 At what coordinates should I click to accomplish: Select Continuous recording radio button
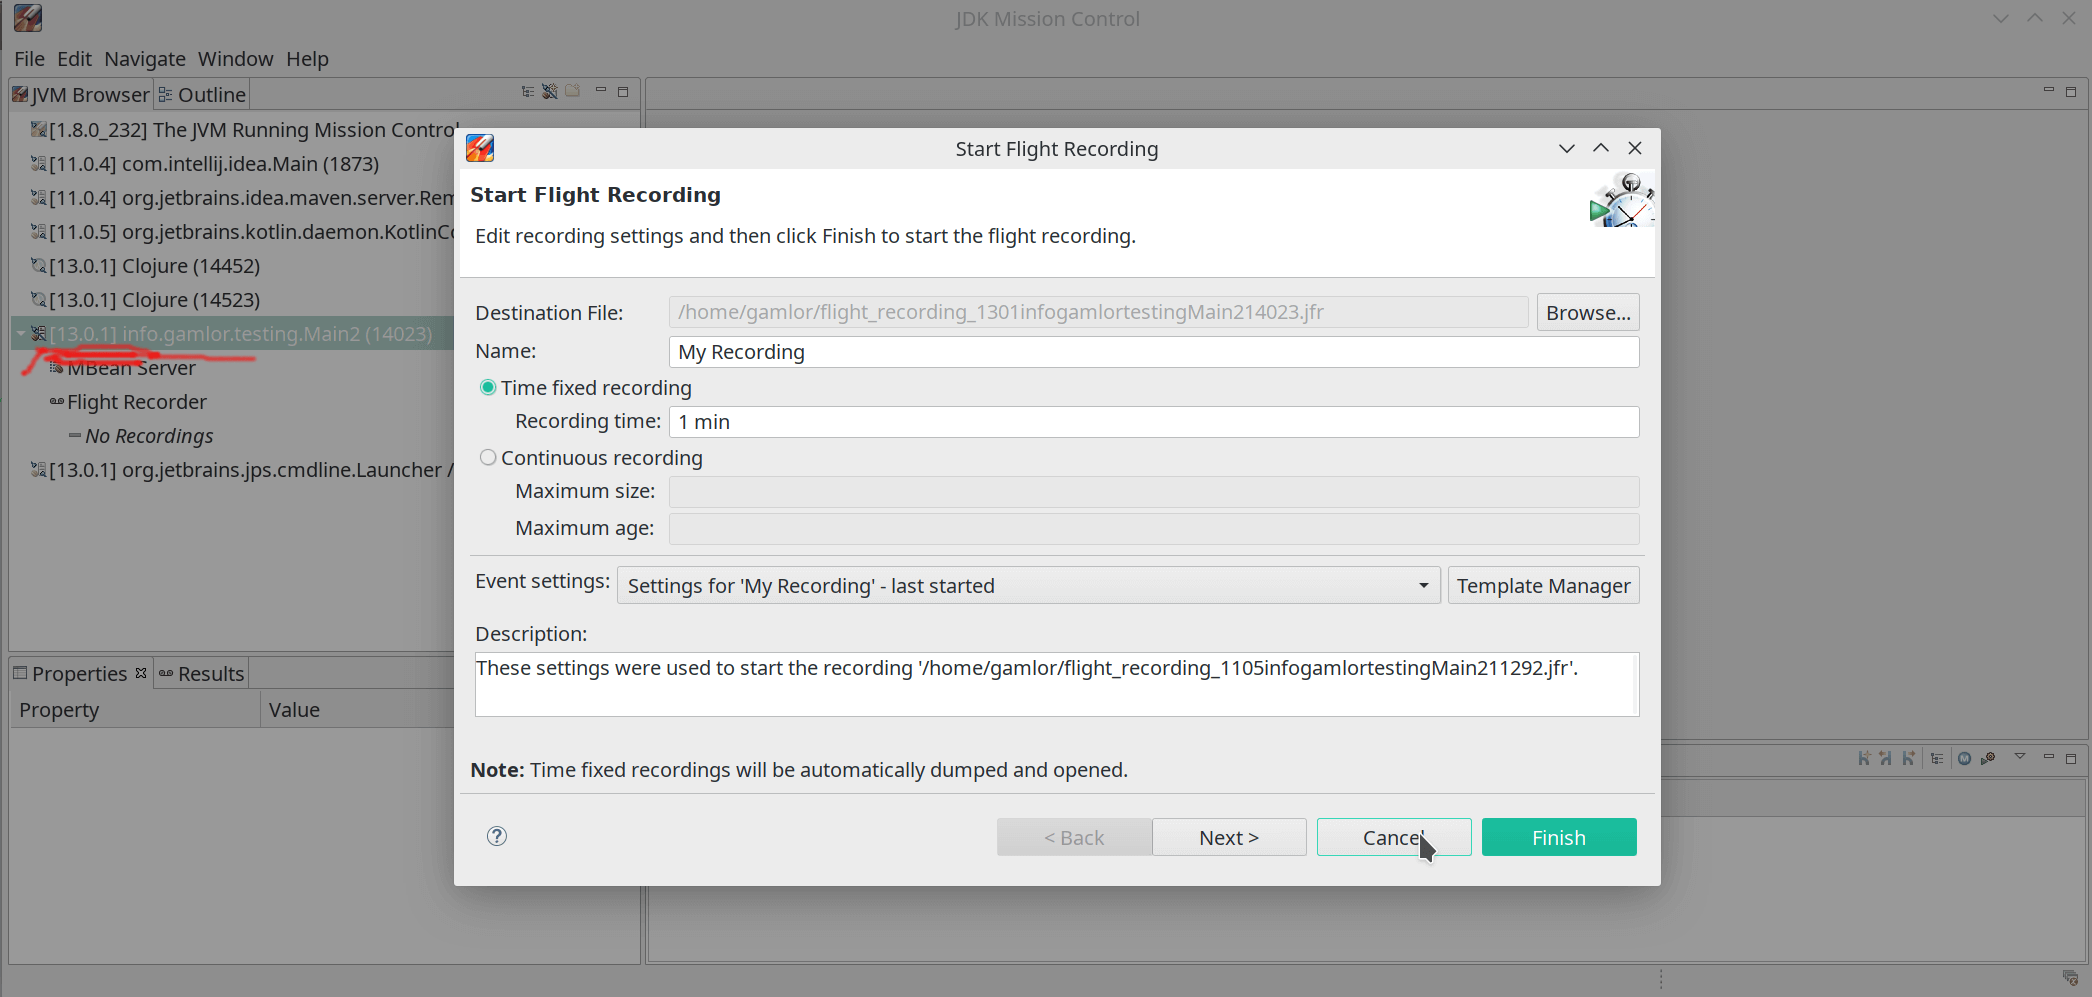click(x=488, y=457)
